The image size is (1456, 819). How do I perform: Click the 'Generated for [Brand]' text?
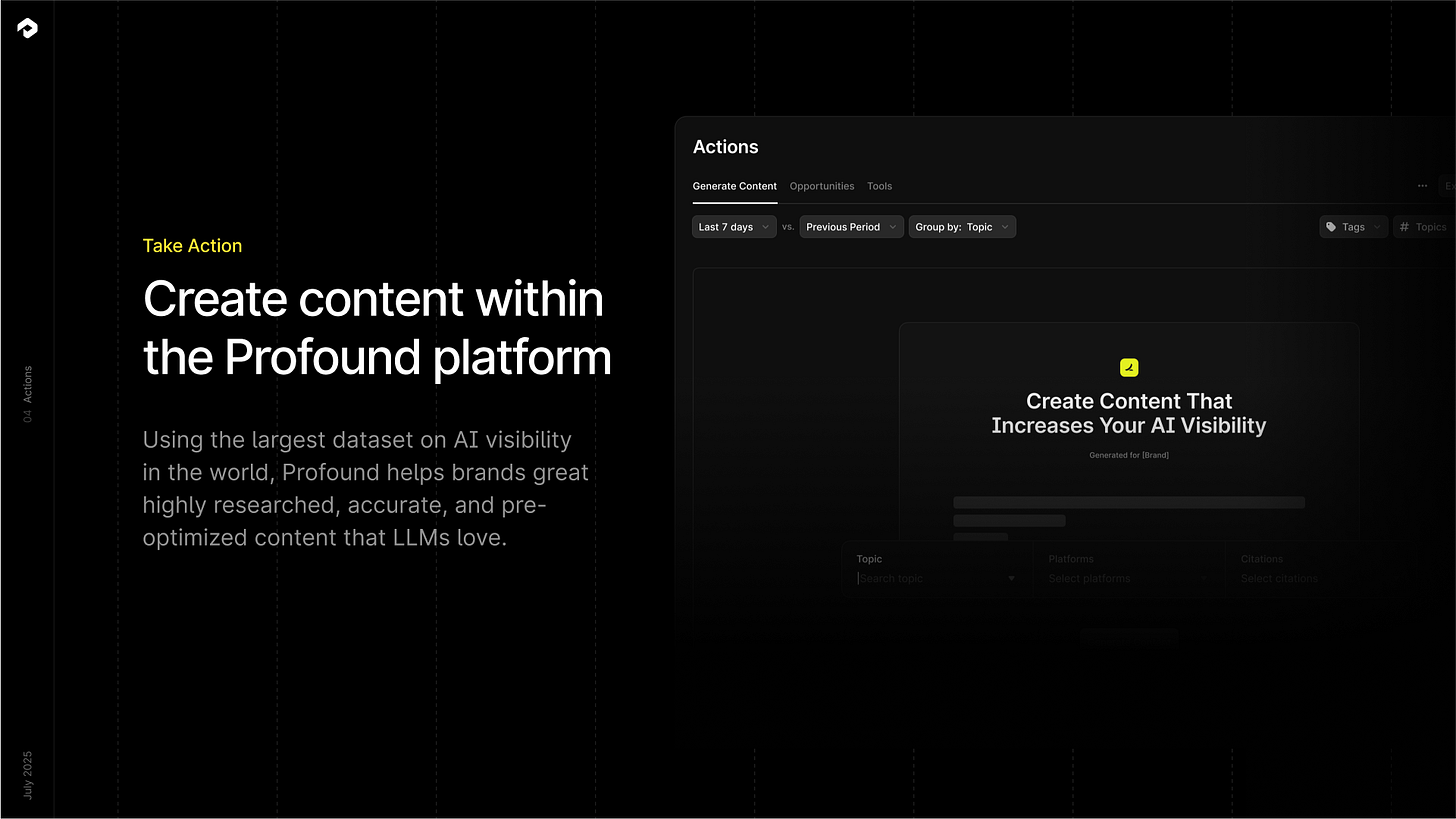pyautogui.click(x=1129, y=455)
